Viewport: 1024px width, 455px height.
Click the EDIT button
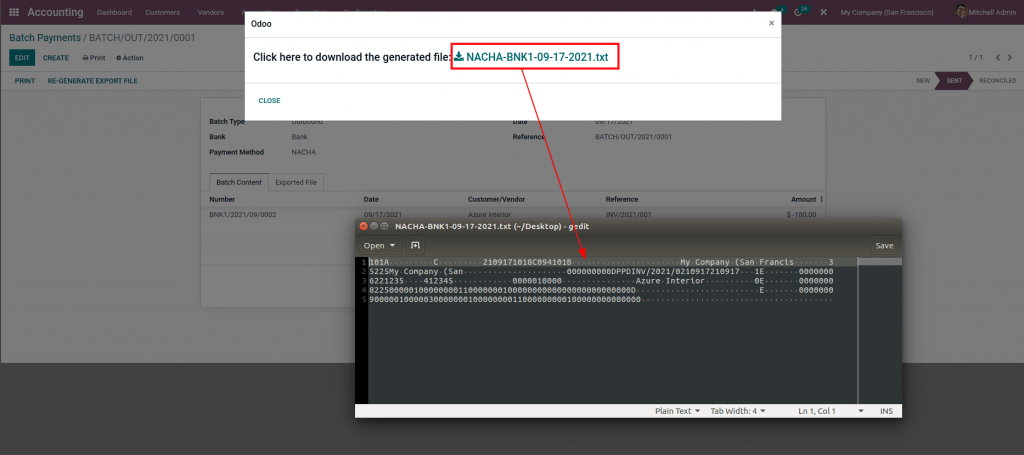22,58
